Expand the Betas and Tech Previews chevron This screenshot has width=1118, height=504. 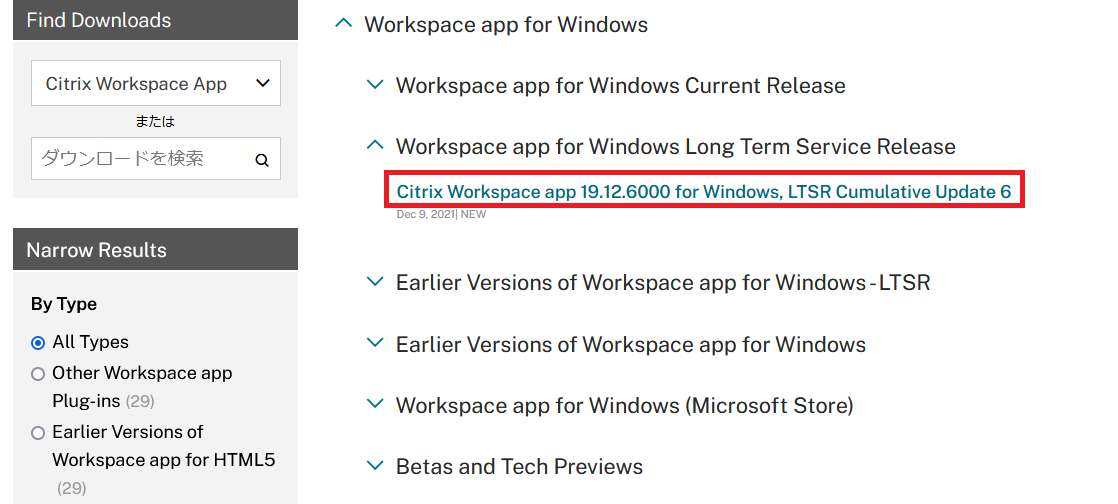[x=375, y=466]
